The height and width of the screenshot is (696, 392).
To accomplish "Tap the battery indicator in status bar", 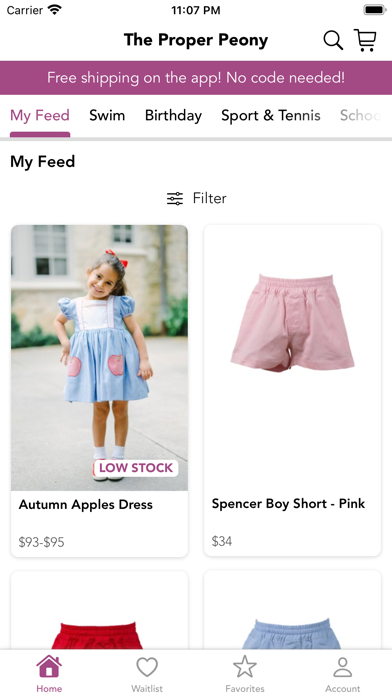I will [x=375, y=10].
